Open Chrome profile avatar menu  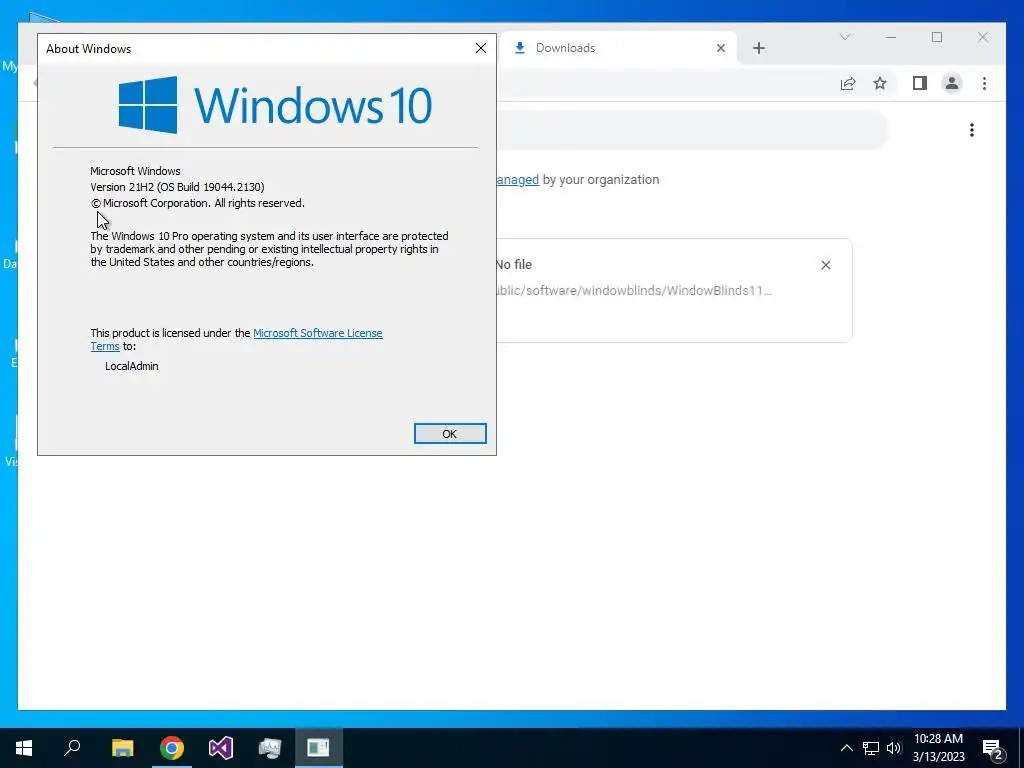click(952, 84)
